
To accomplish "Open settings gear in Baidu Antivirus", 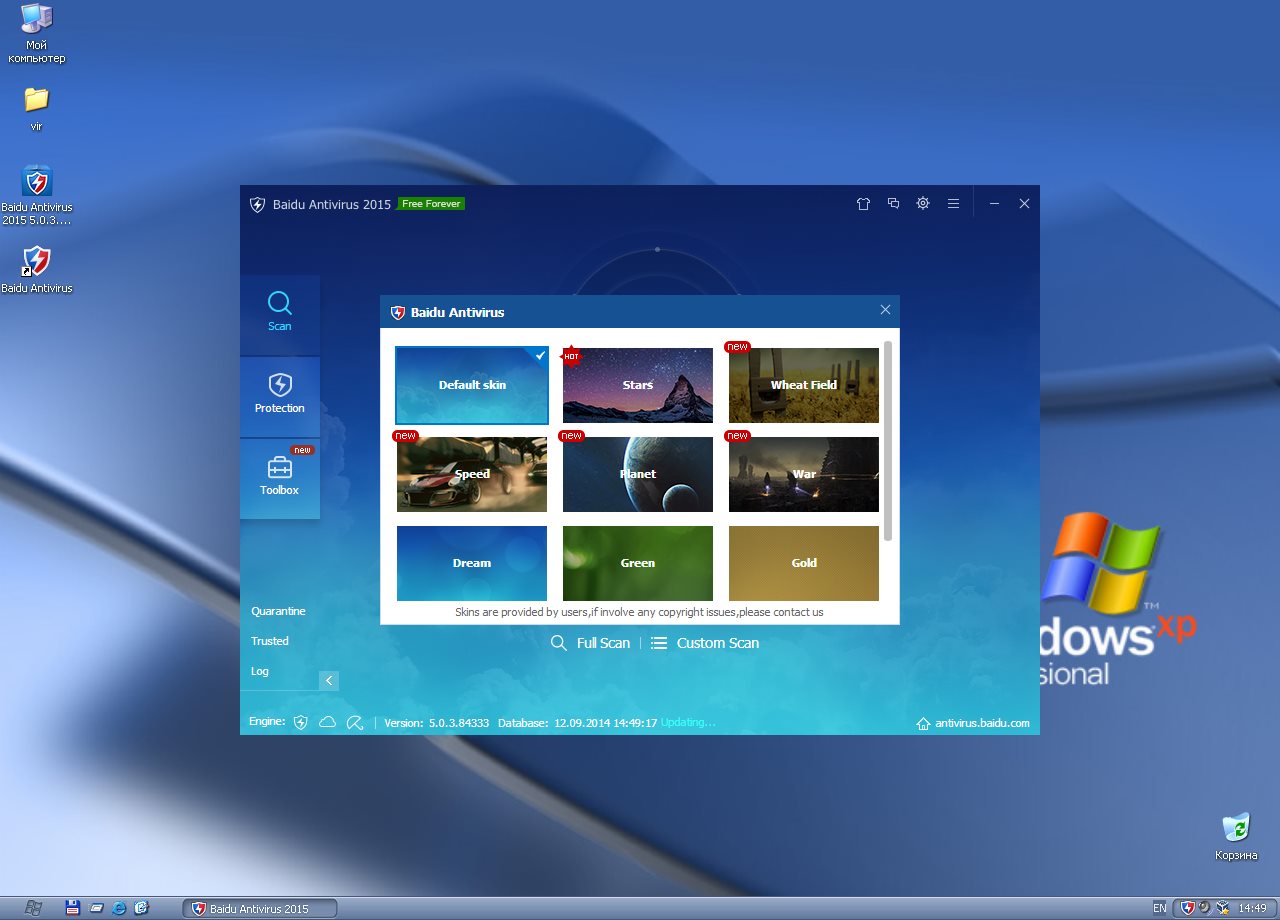I will [923, 203].
